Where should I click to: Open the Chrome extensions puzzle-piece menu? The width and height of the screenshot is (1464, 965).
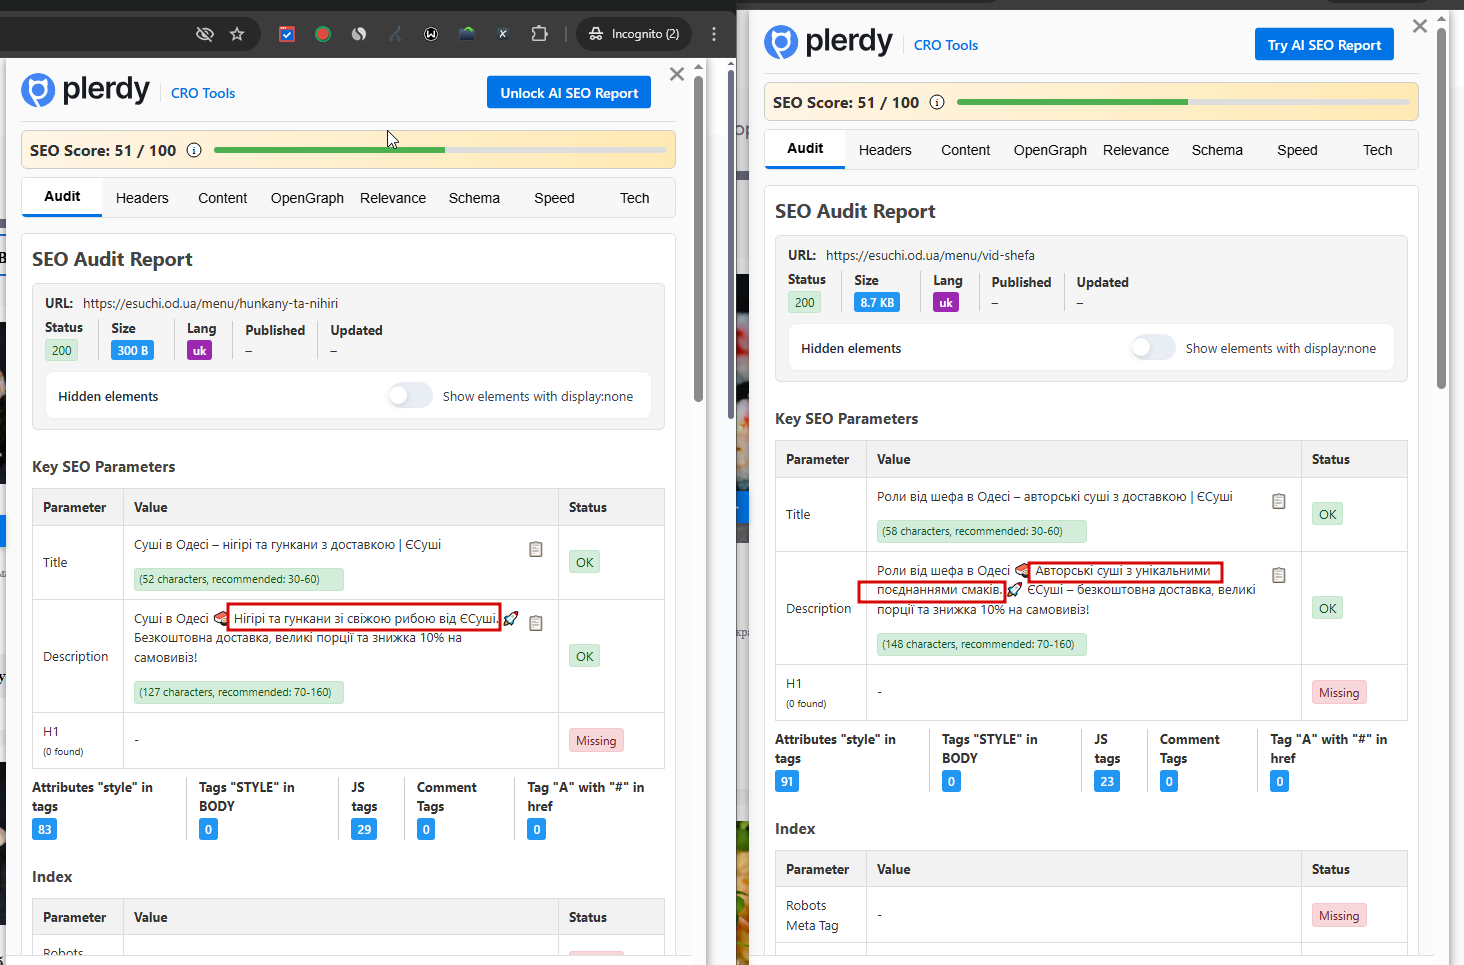point(539,34)
